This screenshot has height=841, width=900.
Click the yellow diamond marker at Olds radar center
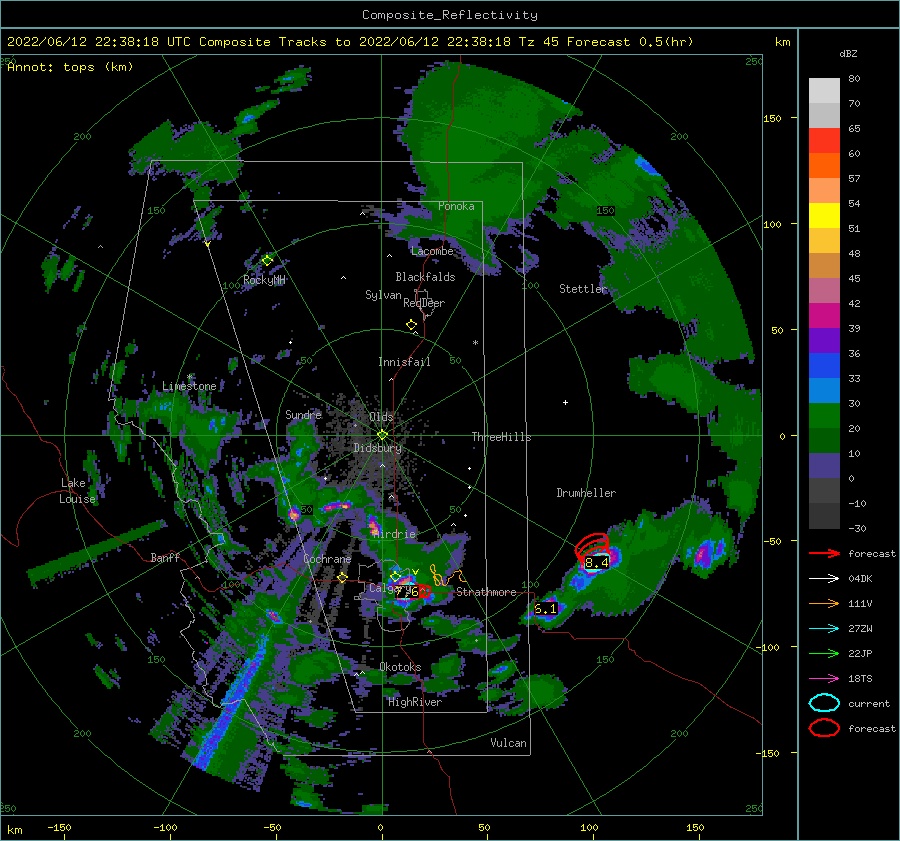click(382, 435)
